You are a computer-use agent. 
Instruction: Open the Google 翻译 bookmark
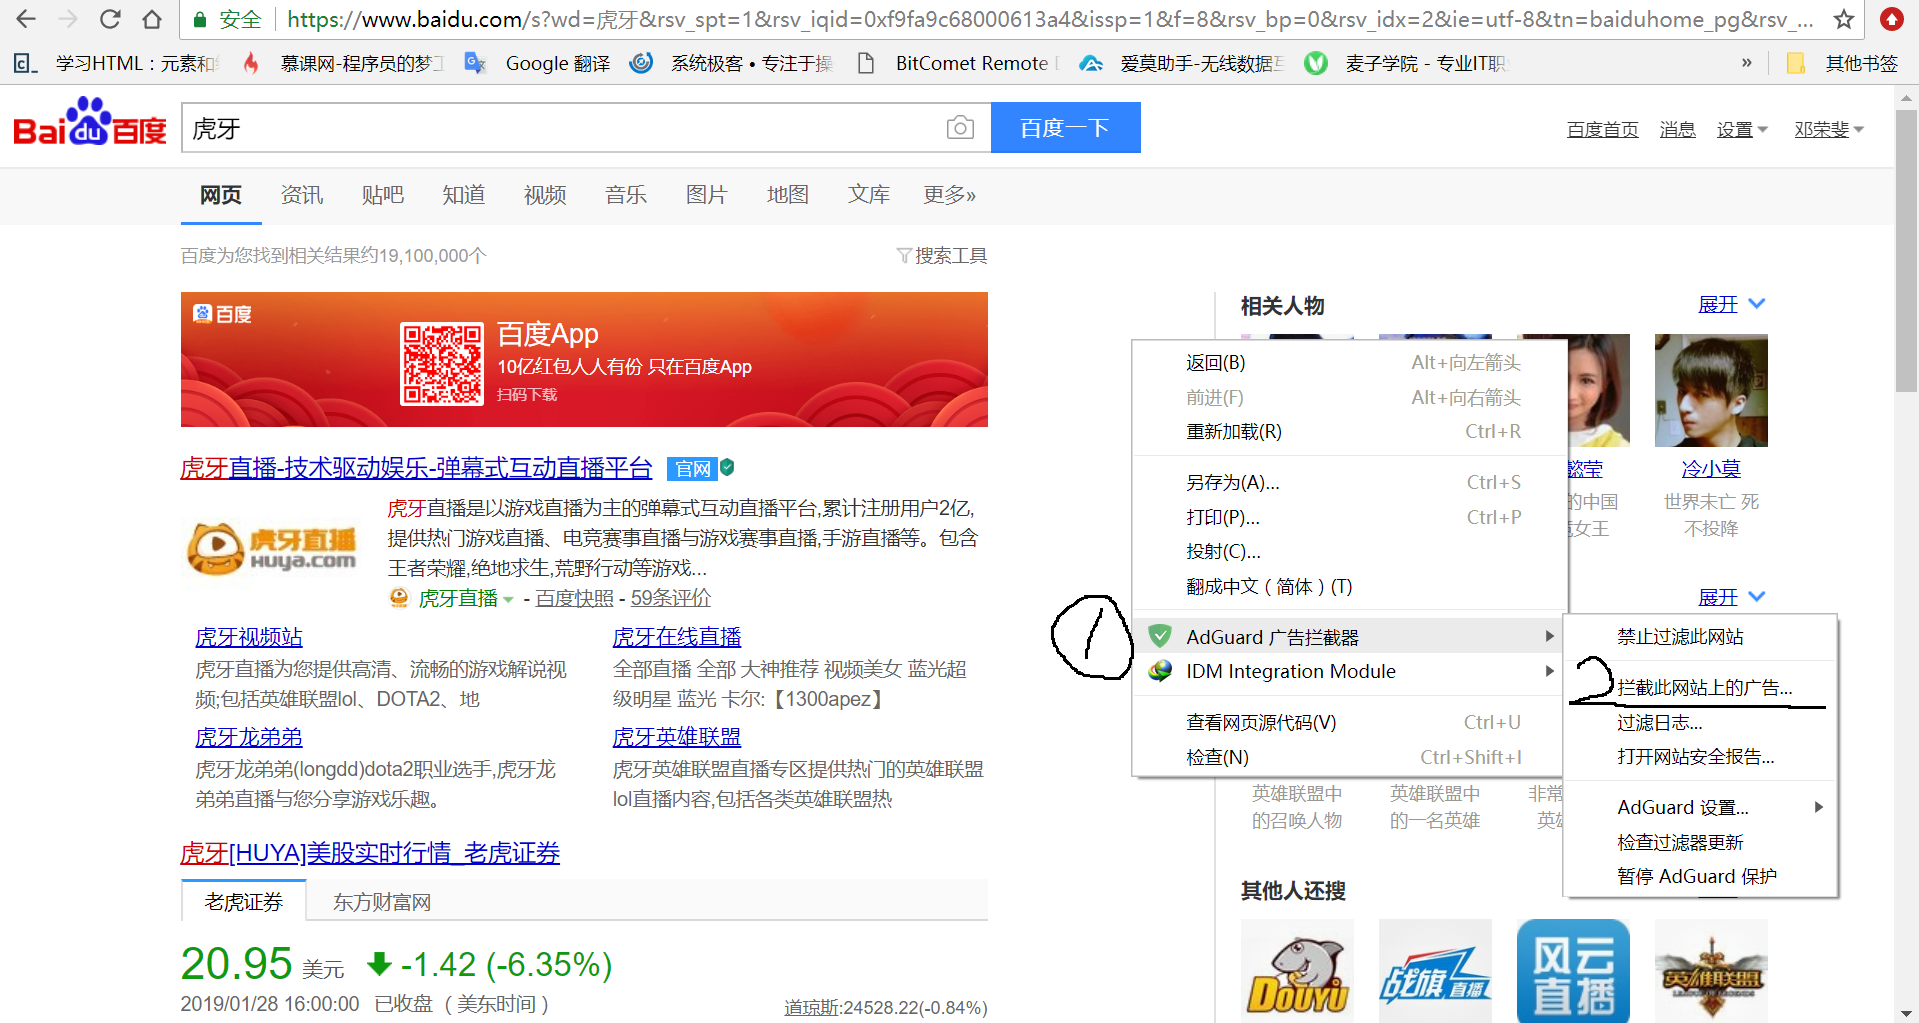click(x=538, y=63)
